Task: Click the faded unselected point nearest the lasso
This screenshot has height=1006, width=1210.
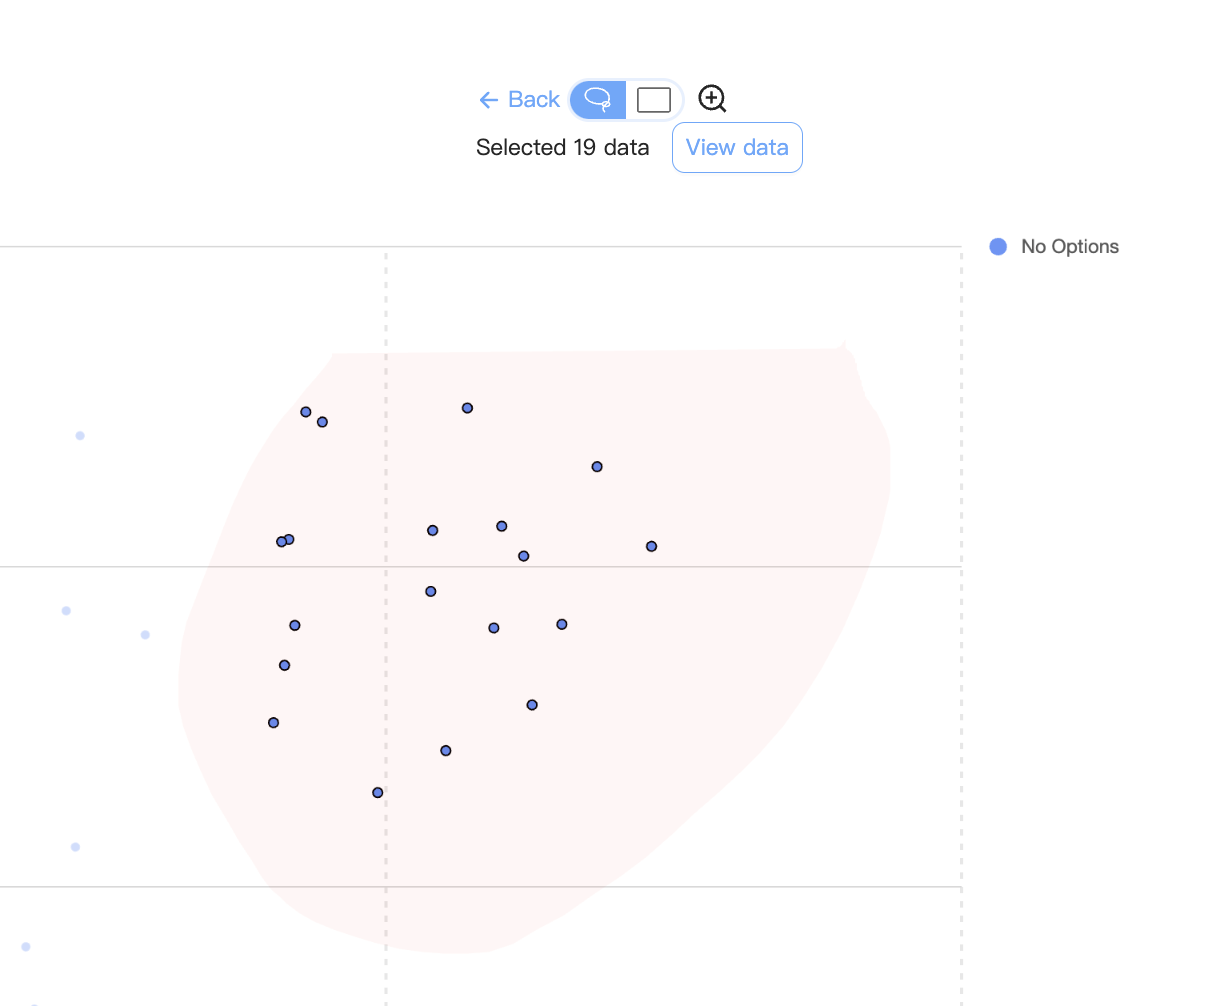Action: coord(145,635)
